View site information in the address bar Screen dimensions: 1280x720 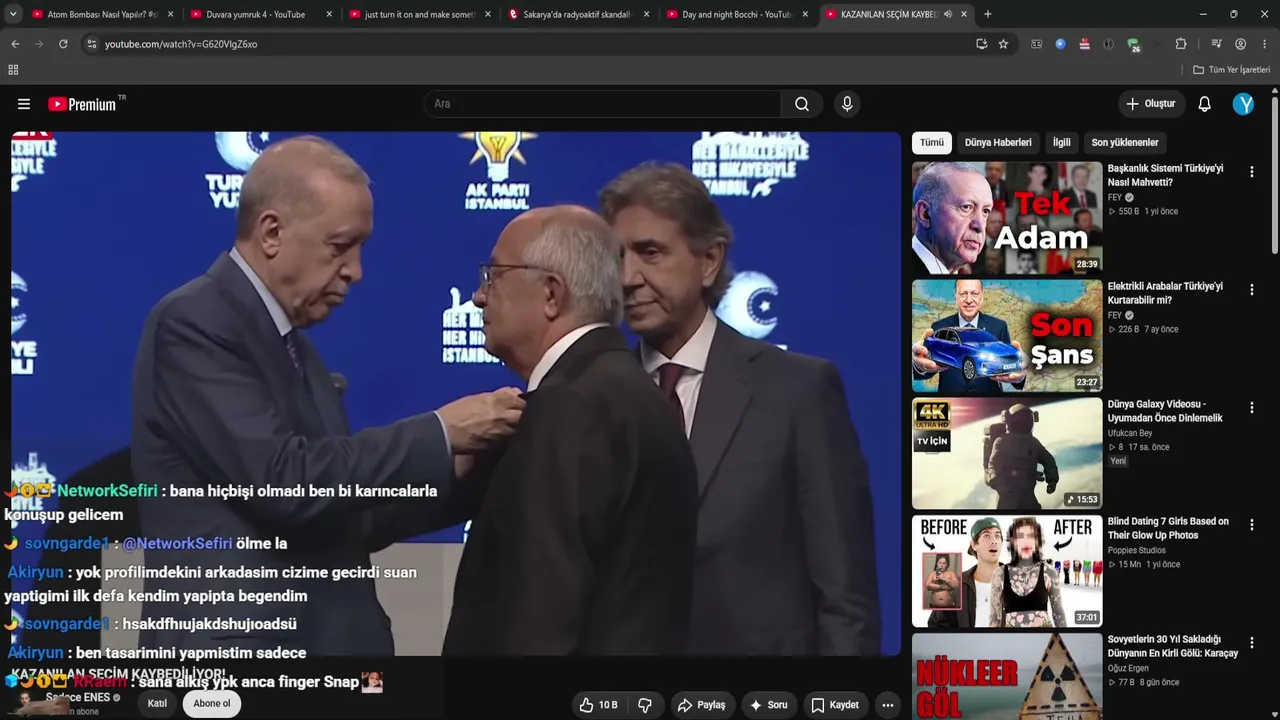point(91,44)
